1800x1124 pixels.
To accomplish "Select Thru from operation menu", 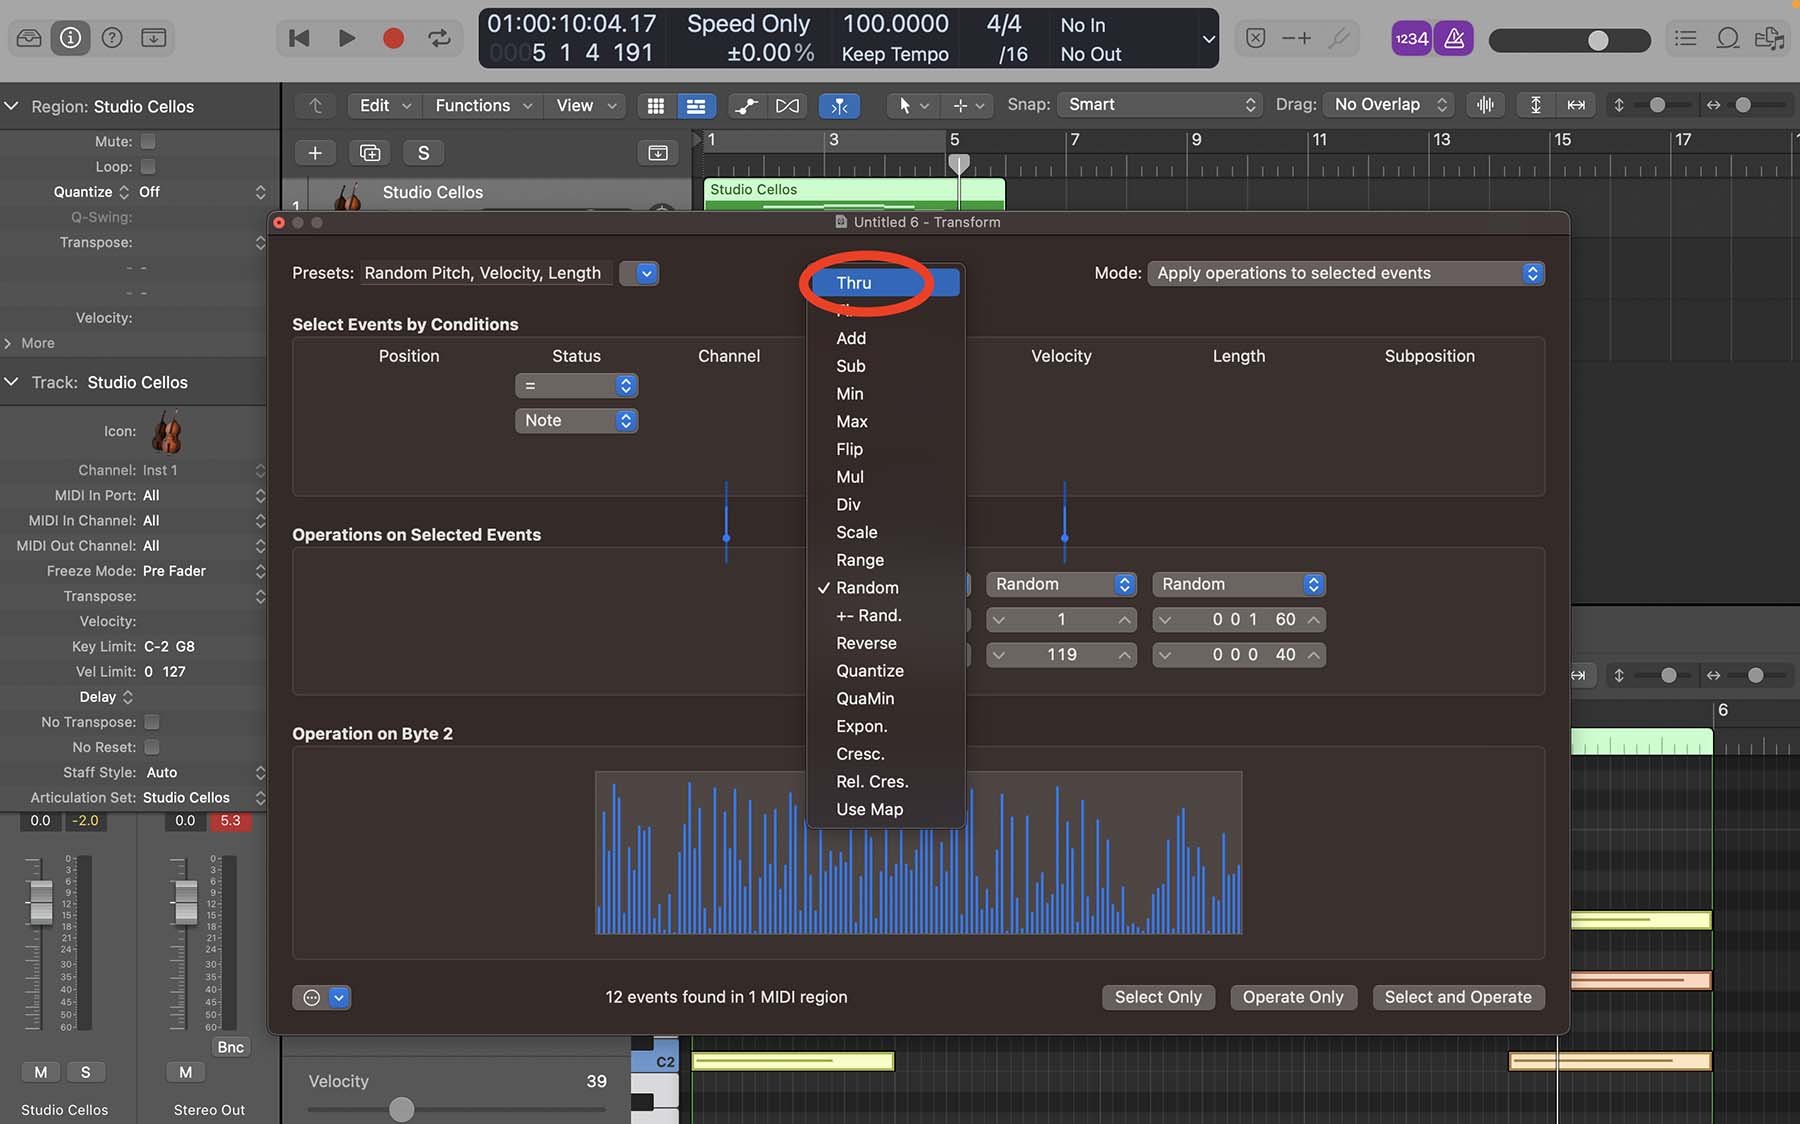I will 885,283.
